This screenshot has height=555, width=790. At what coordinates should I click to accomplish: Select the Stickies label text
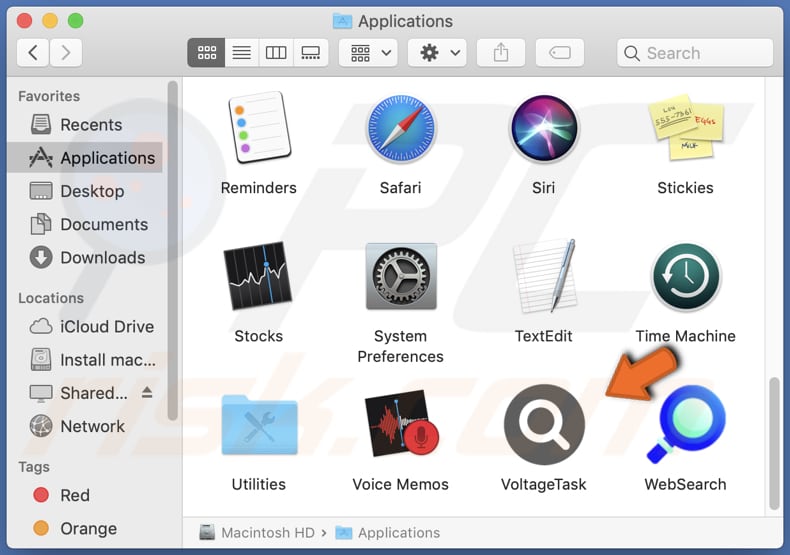(x=686, y=188)
